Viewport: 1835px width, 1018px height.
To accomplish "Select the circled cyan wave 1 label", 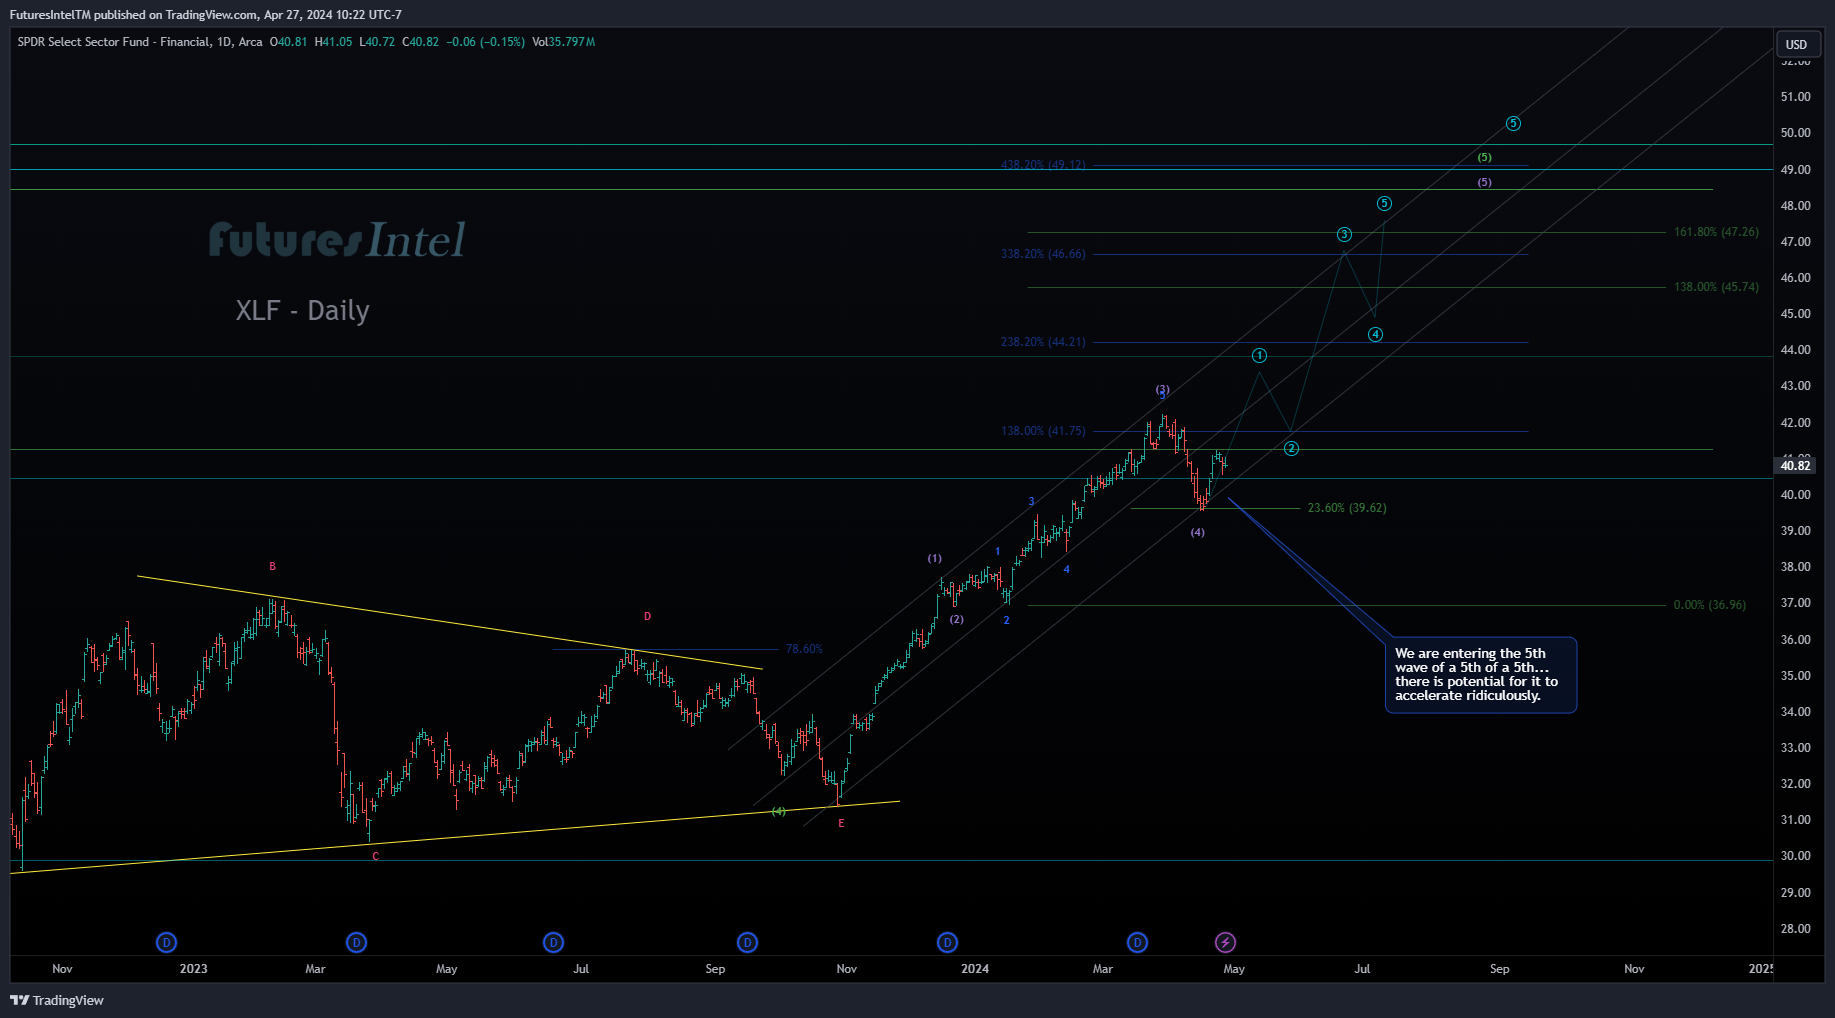I will click(1260, 355).
